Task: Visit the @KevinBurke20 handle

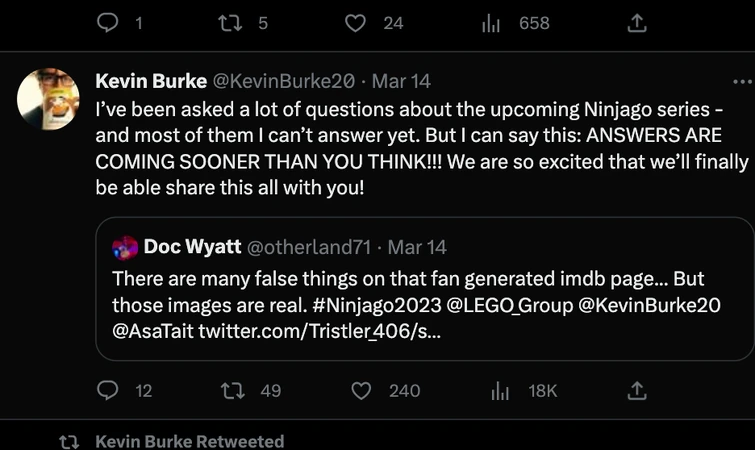Action: point(283,81)
